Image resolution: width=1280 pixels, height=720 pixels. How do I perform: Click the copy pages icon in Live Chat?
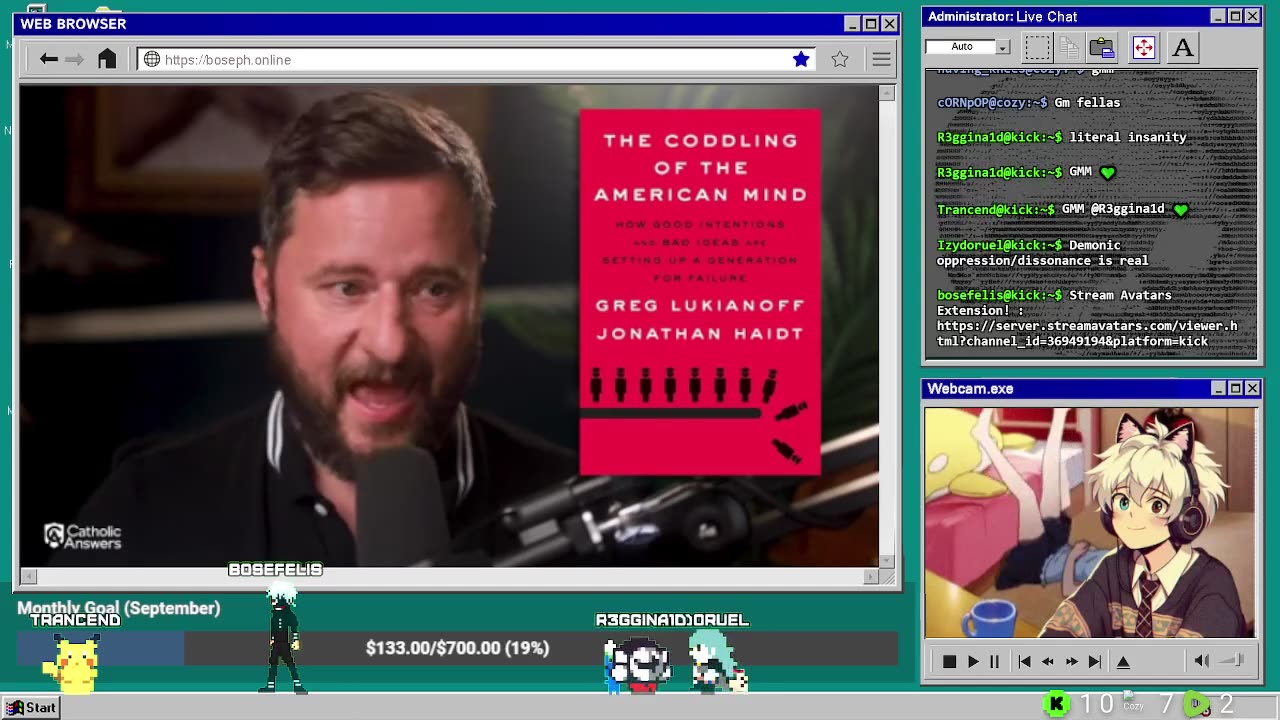coord(1069,47)
